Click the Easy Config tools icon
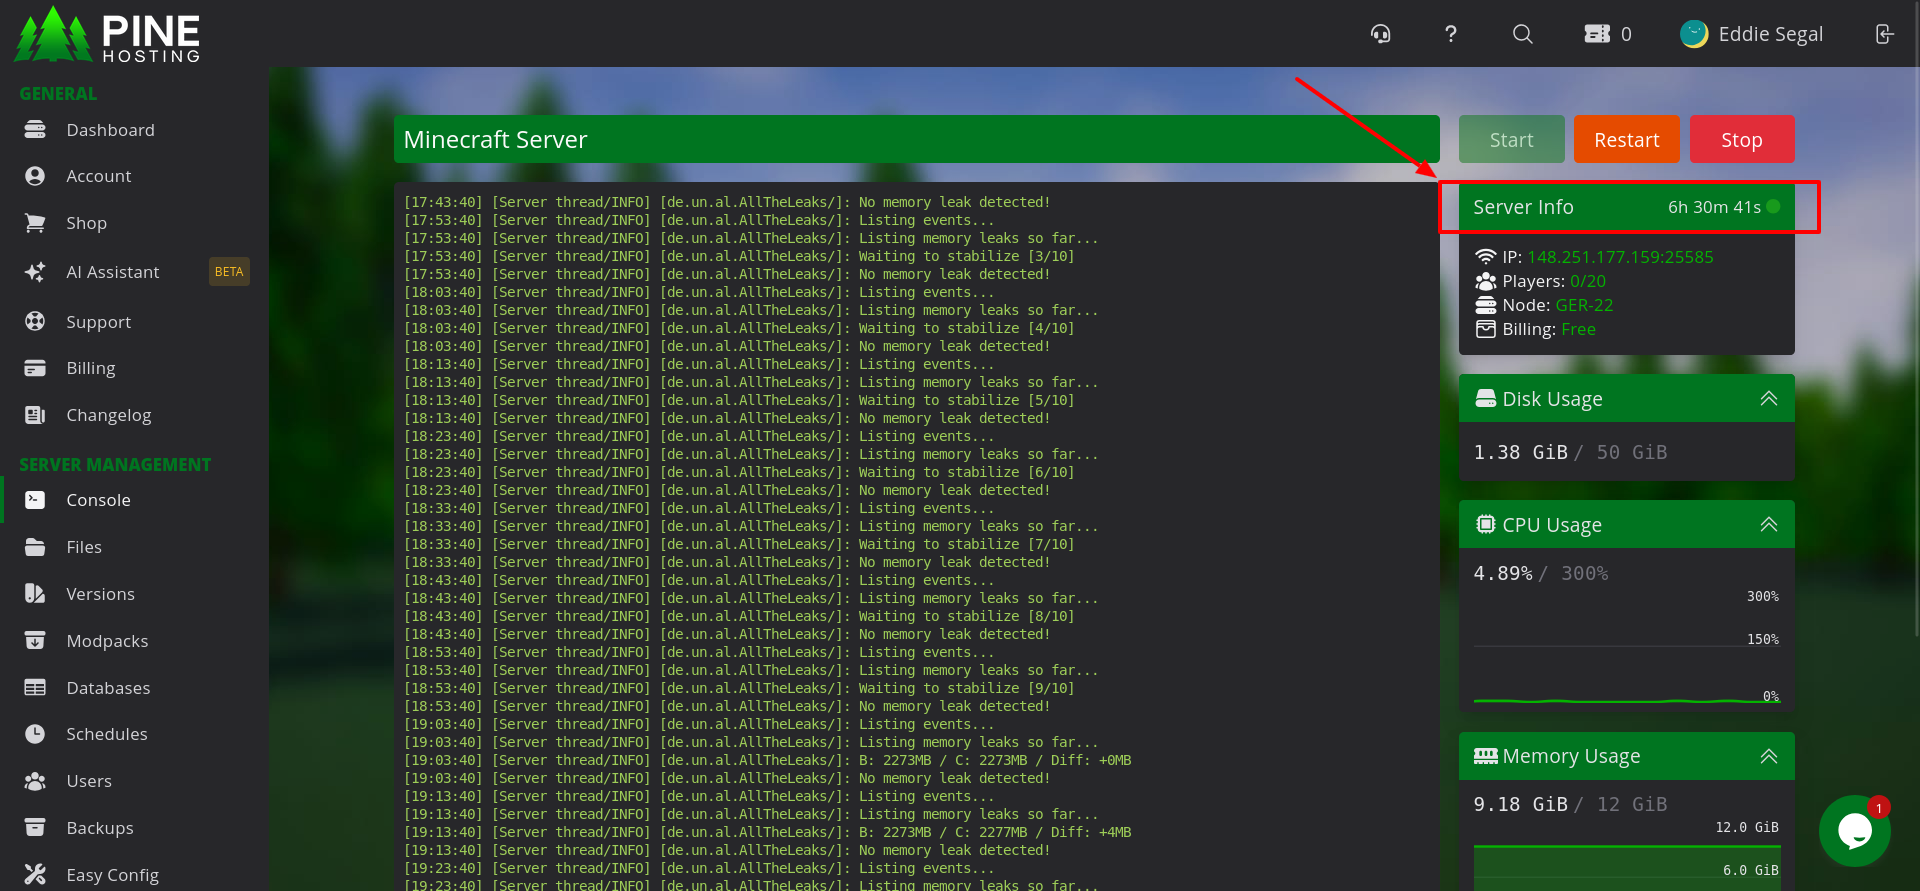The width and height of the screenshot is (1920, 891). 35,875
